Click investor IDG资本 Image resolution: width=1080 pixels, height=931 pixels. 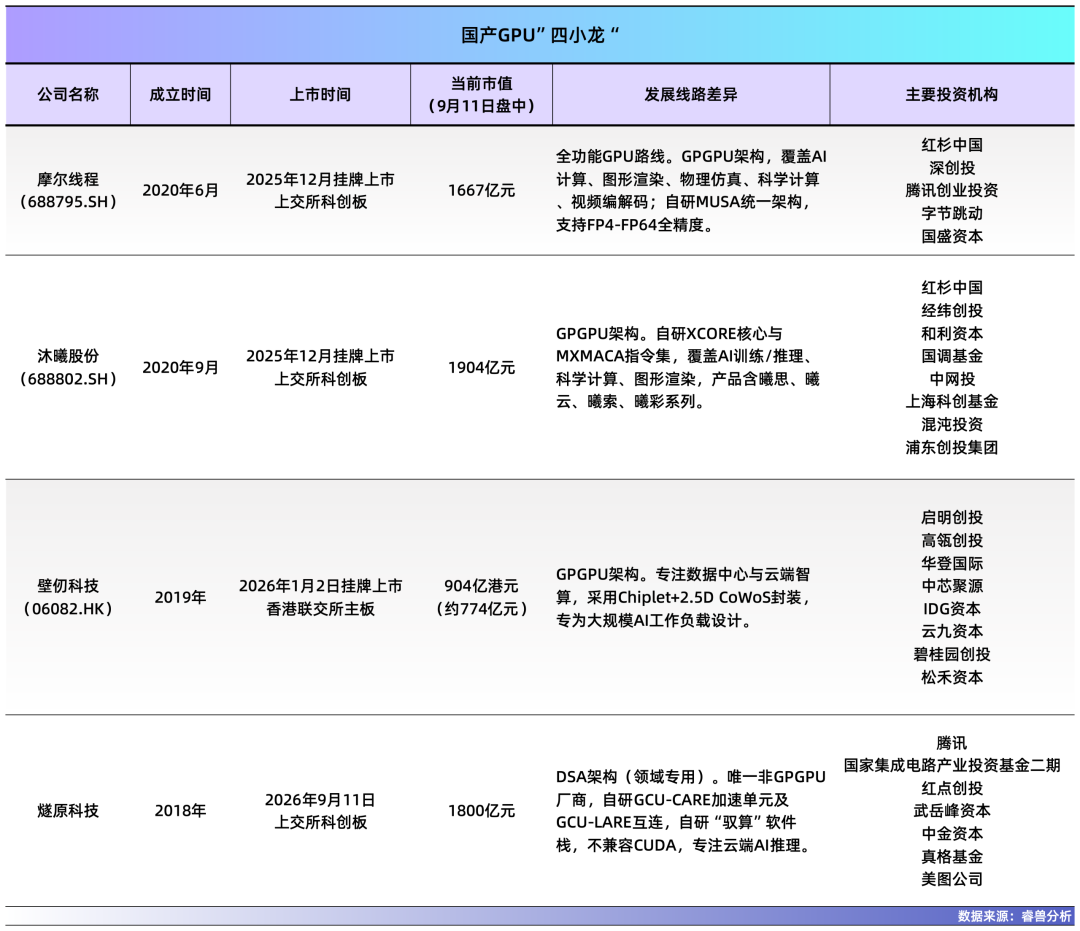click(x=952, y=609)
